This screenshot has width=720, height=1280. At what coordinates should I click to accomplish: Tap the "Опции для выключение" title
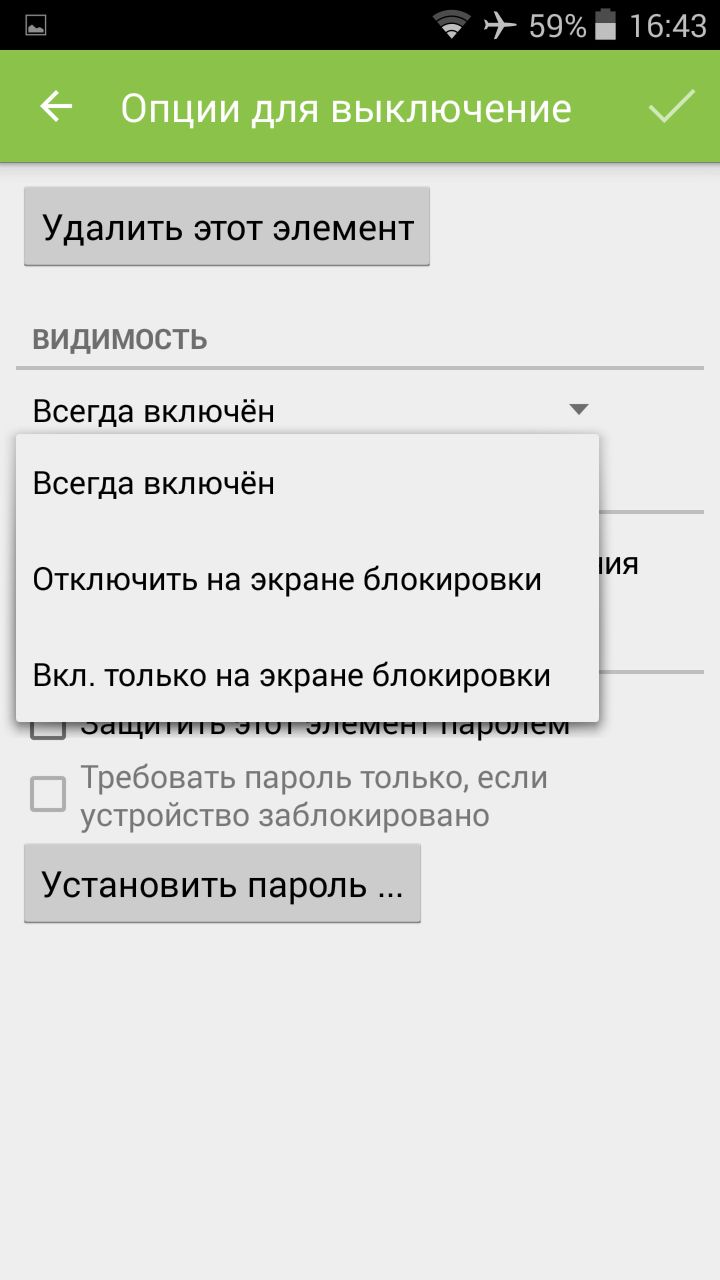tap(346, 108)
